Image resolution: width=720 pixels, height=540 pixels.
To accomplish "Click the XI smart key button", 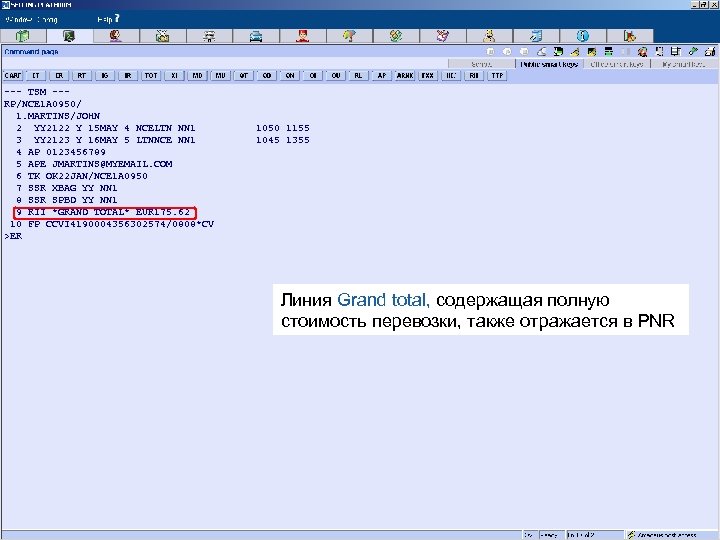I will coord(174,76).
